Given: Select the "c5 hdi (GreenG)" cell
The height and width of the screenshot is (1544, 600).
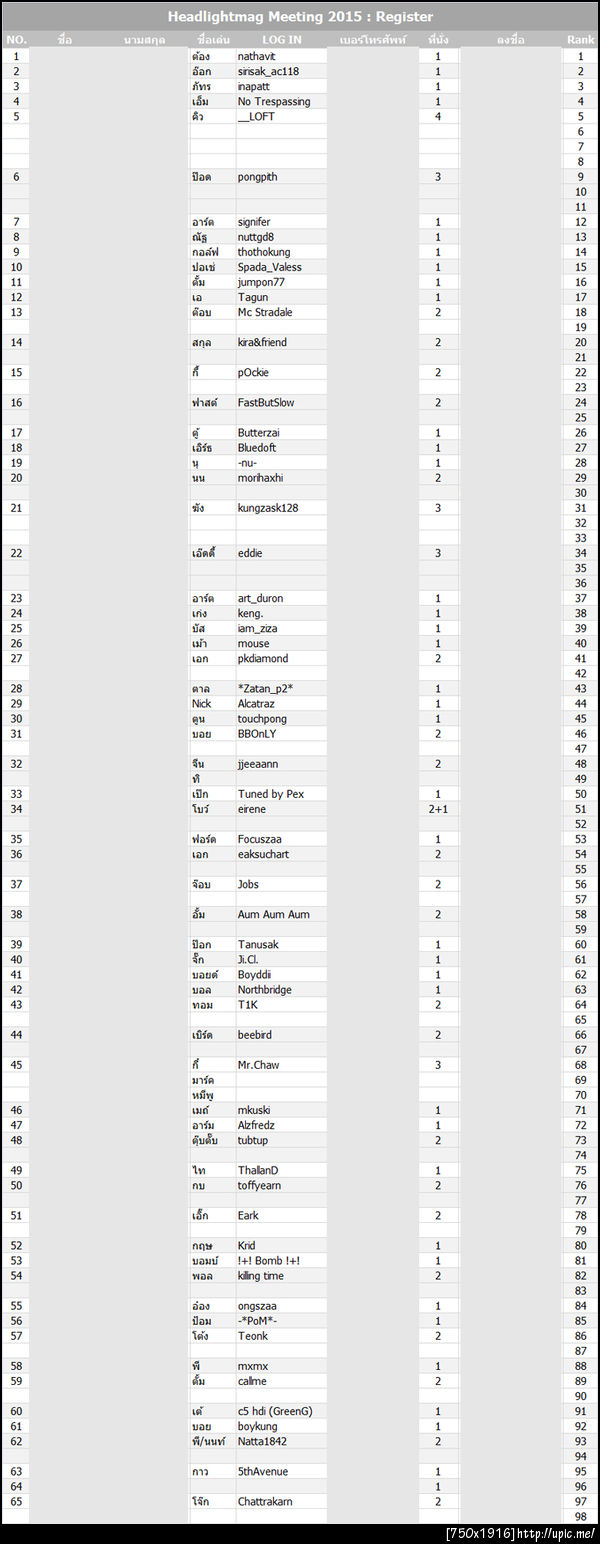Looking at the screenshot, I should [x=275, y=1411].
